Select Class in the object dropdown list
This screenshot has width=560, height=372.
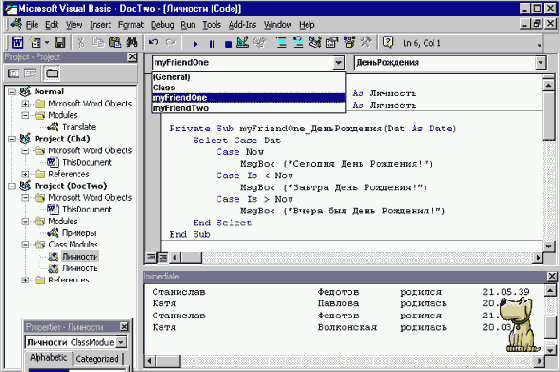249,87
